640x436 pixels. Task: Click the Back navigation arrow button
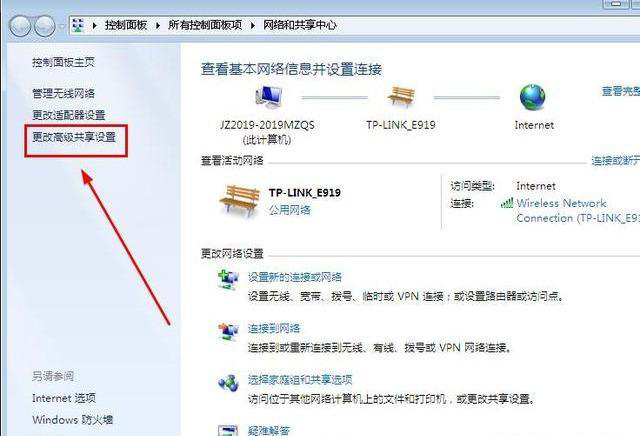click(x=20, y=26)
